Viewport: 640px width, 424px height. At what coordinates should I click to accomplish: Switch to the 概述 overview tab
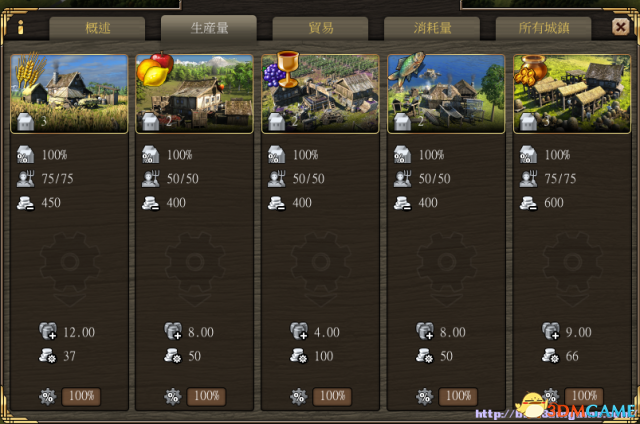click(x=97, y=28)
